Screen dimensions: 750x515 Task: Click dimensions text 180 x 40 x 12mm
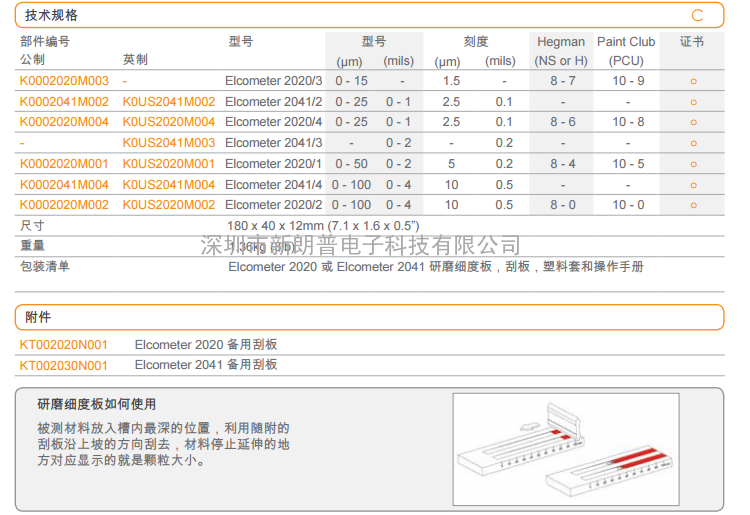coord(276,226)
